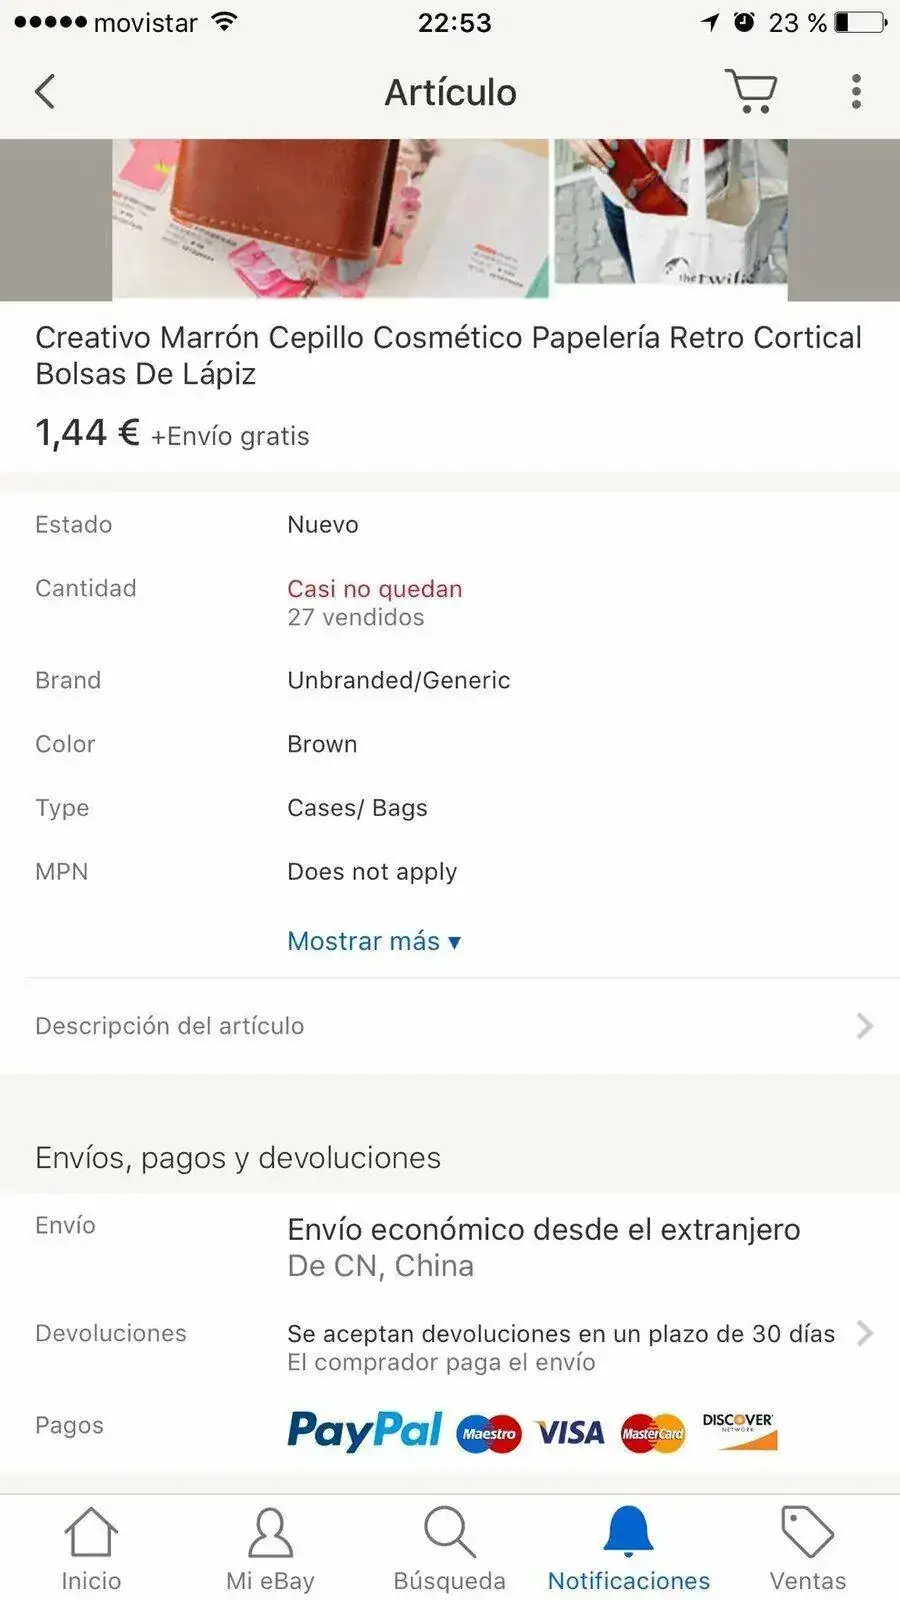900x1600 pixels.
Task: Open the shopping cart
Action: 751,91
